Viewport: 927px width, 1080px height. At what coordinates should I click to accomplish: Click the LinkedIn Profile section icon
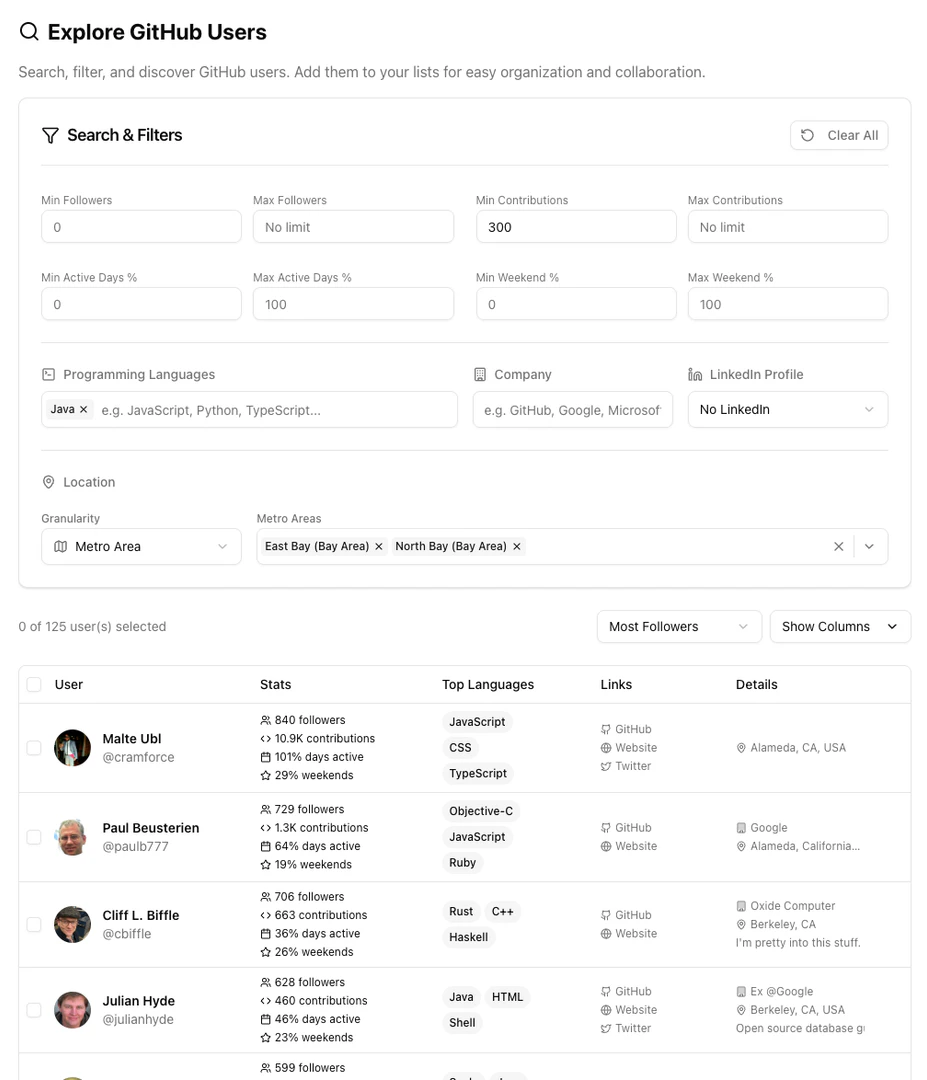pos(695,373)
